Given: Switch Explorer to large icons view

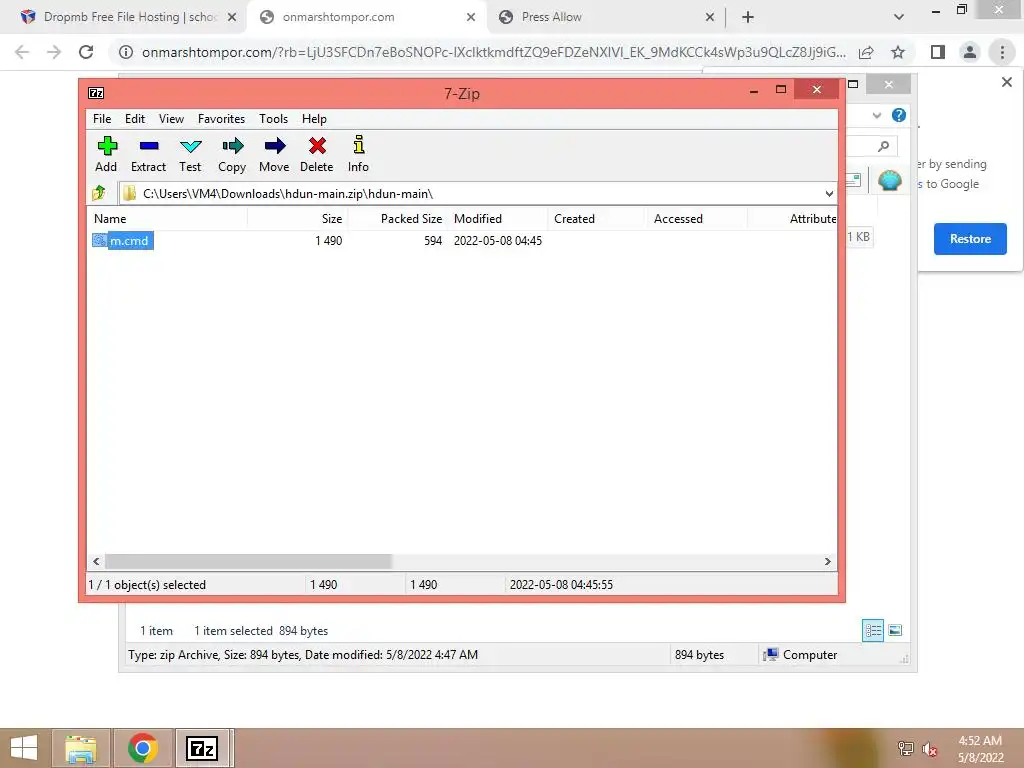Looking at the screenshot, I should coord(895,630).
